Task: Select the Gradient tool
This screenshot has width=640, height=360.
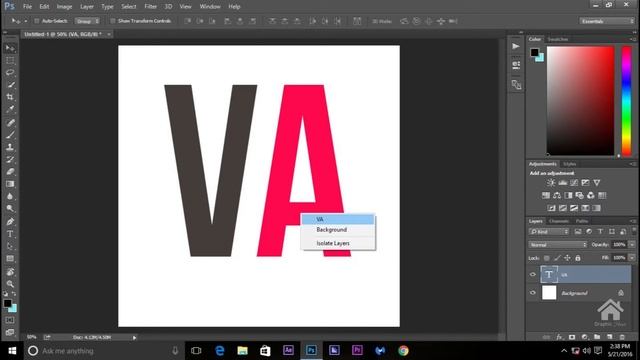Action: tap(10, 184)
